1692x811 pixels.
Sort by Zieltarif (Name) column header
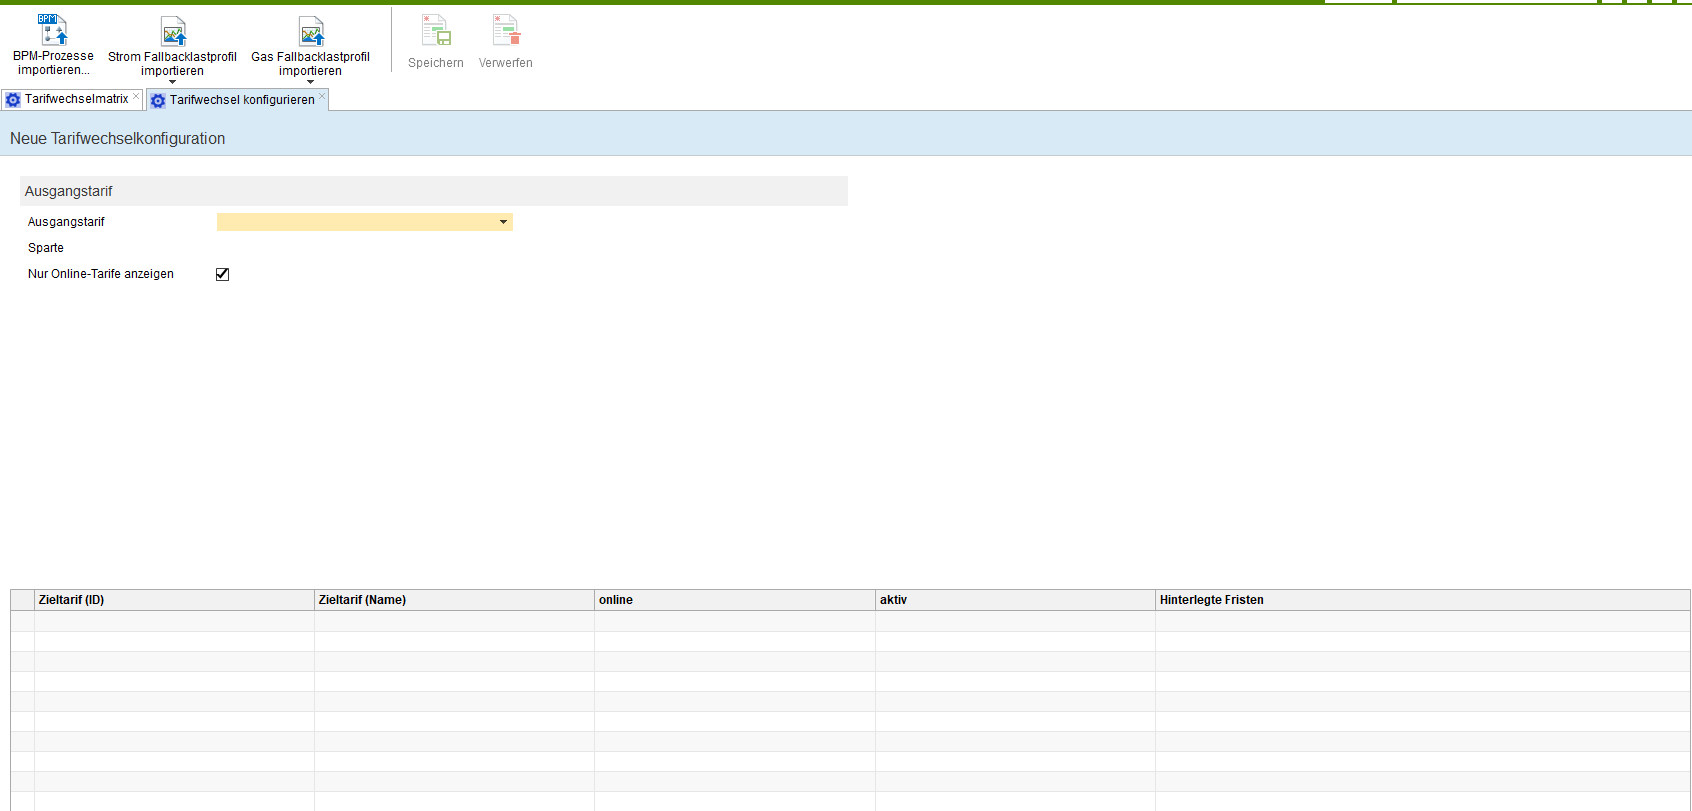(x=455, y=600)
